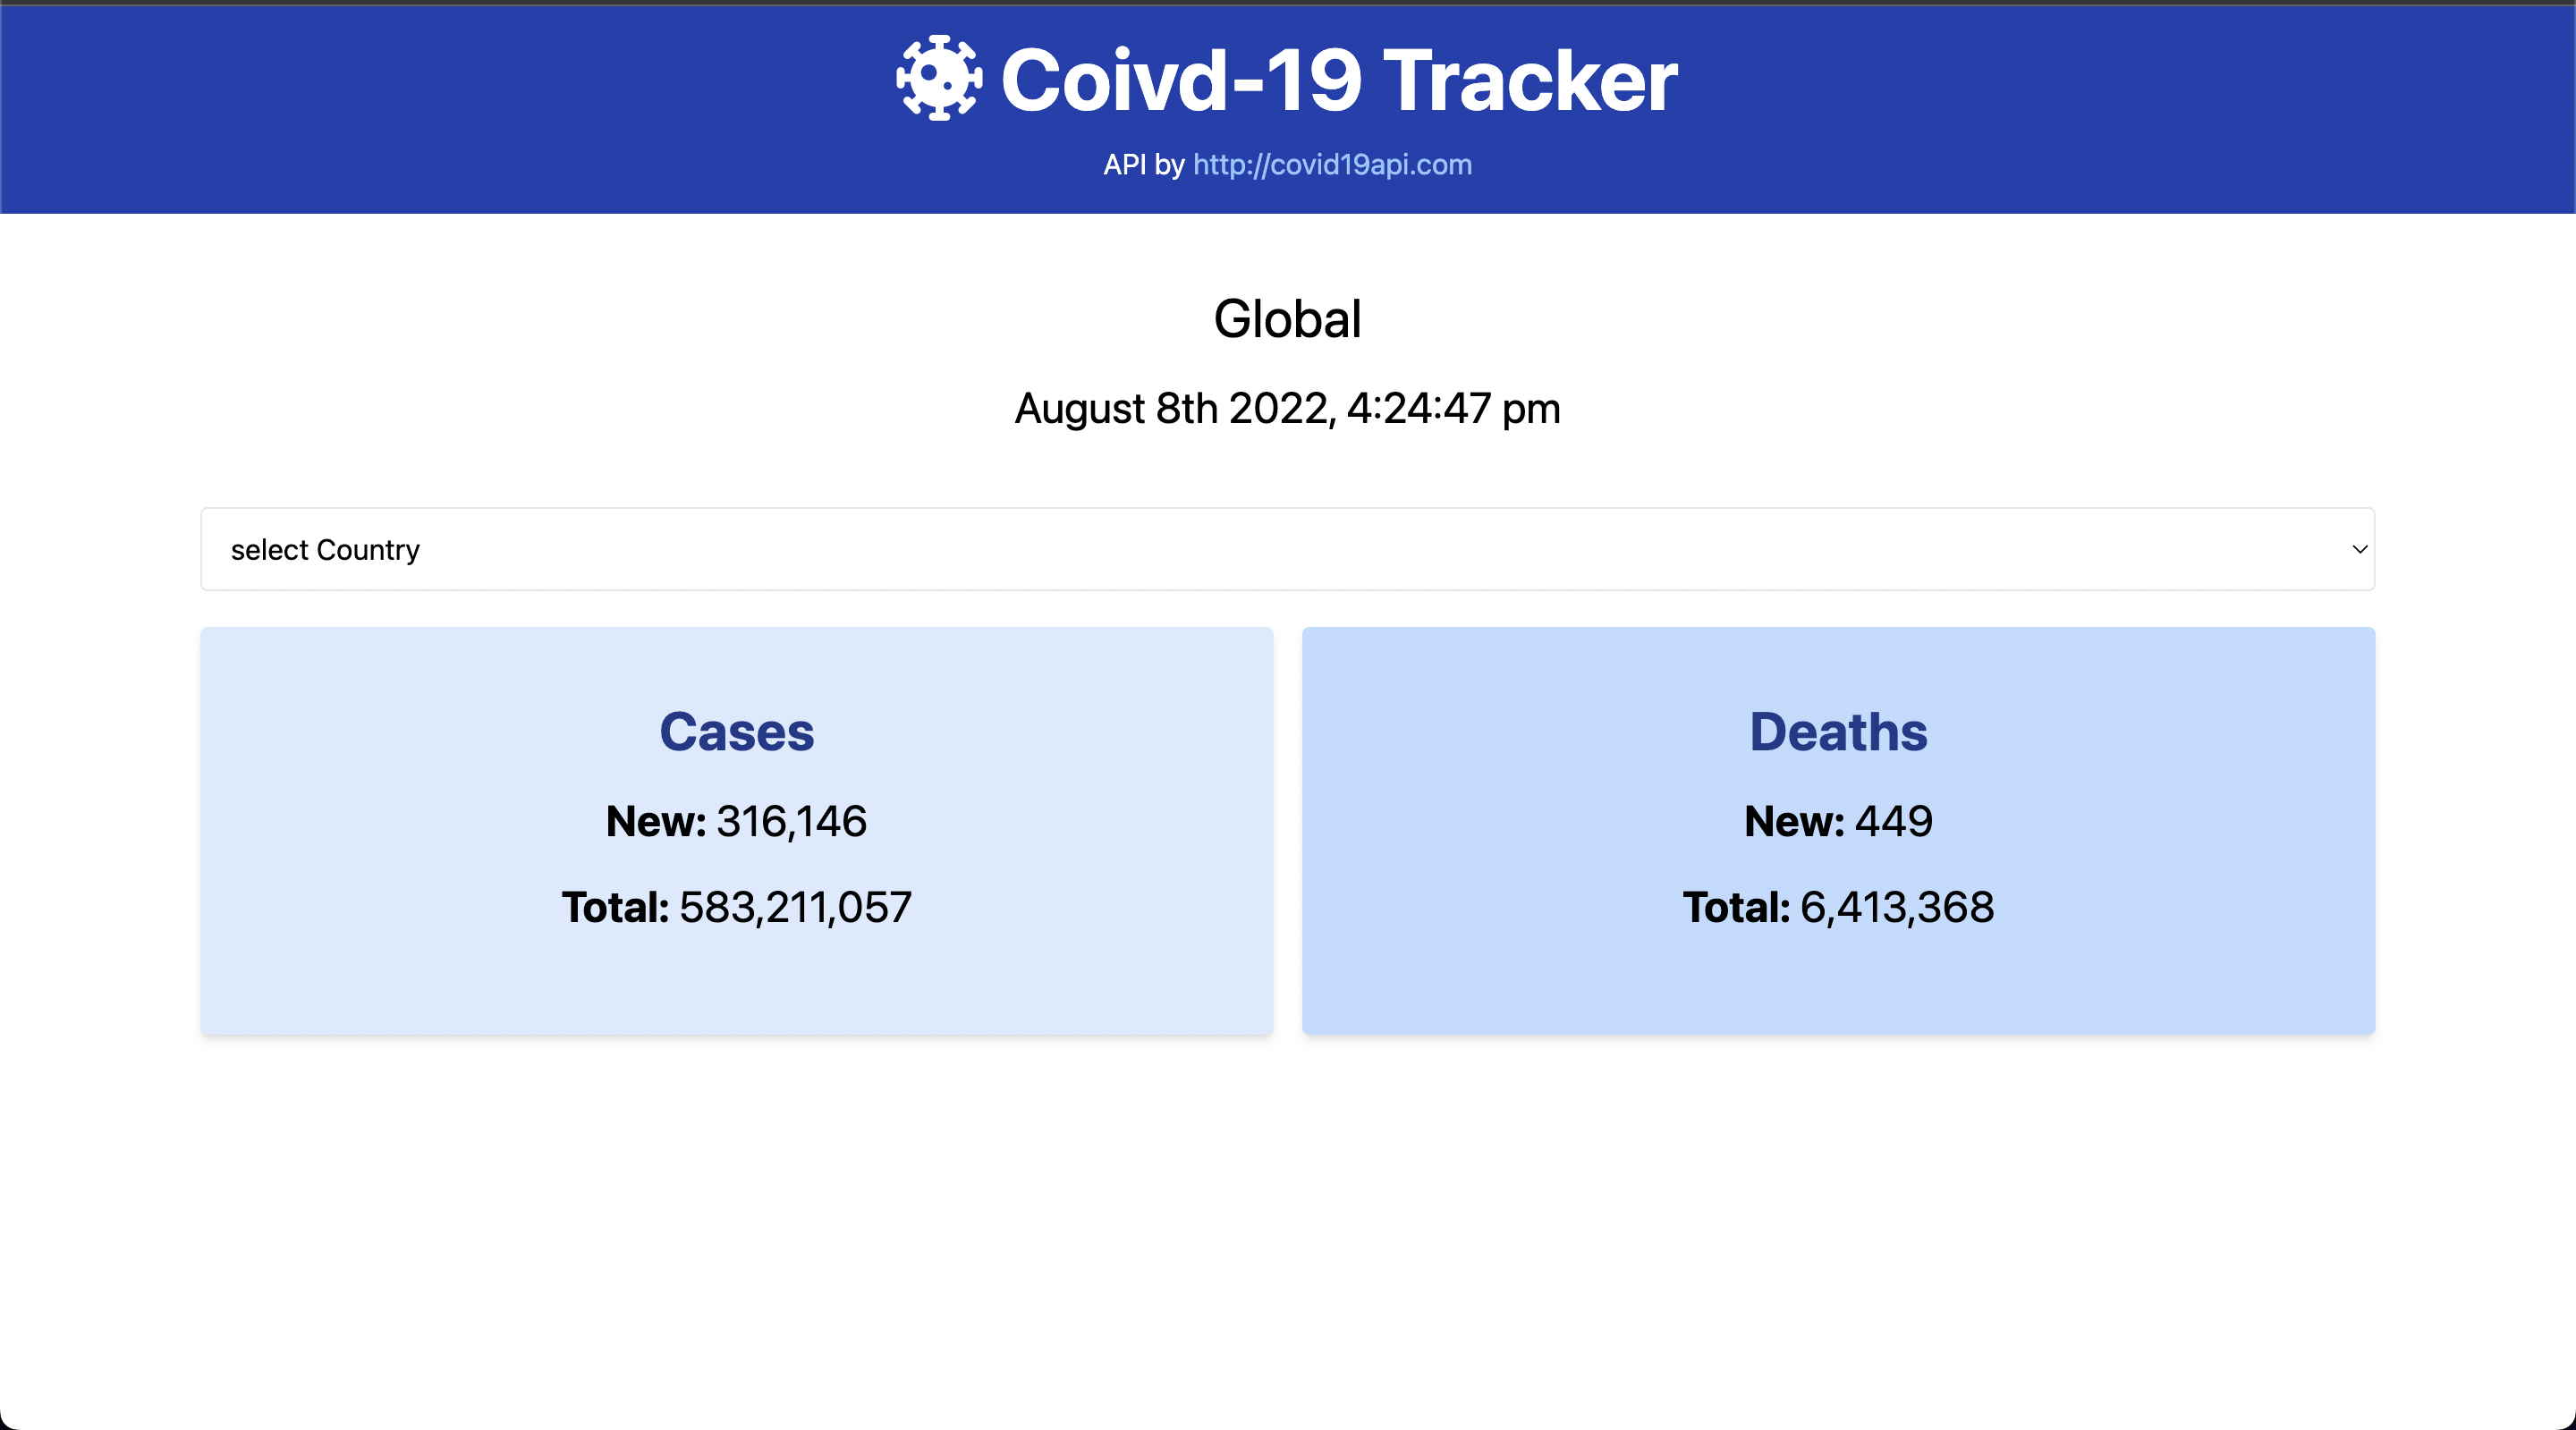The height and width of the screenshot is (1430, 2576).
Task: Select the August 8th 2022 timestamp text
Action: tap(1287, 408)
